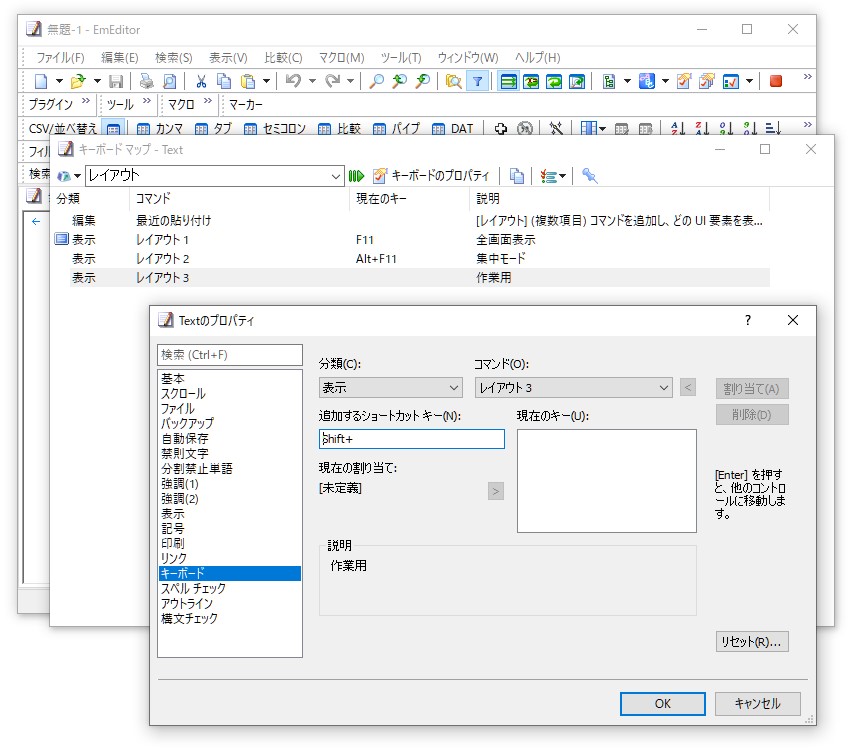Click the DAT mode button

pyautogui.click(x=453, y=129)
